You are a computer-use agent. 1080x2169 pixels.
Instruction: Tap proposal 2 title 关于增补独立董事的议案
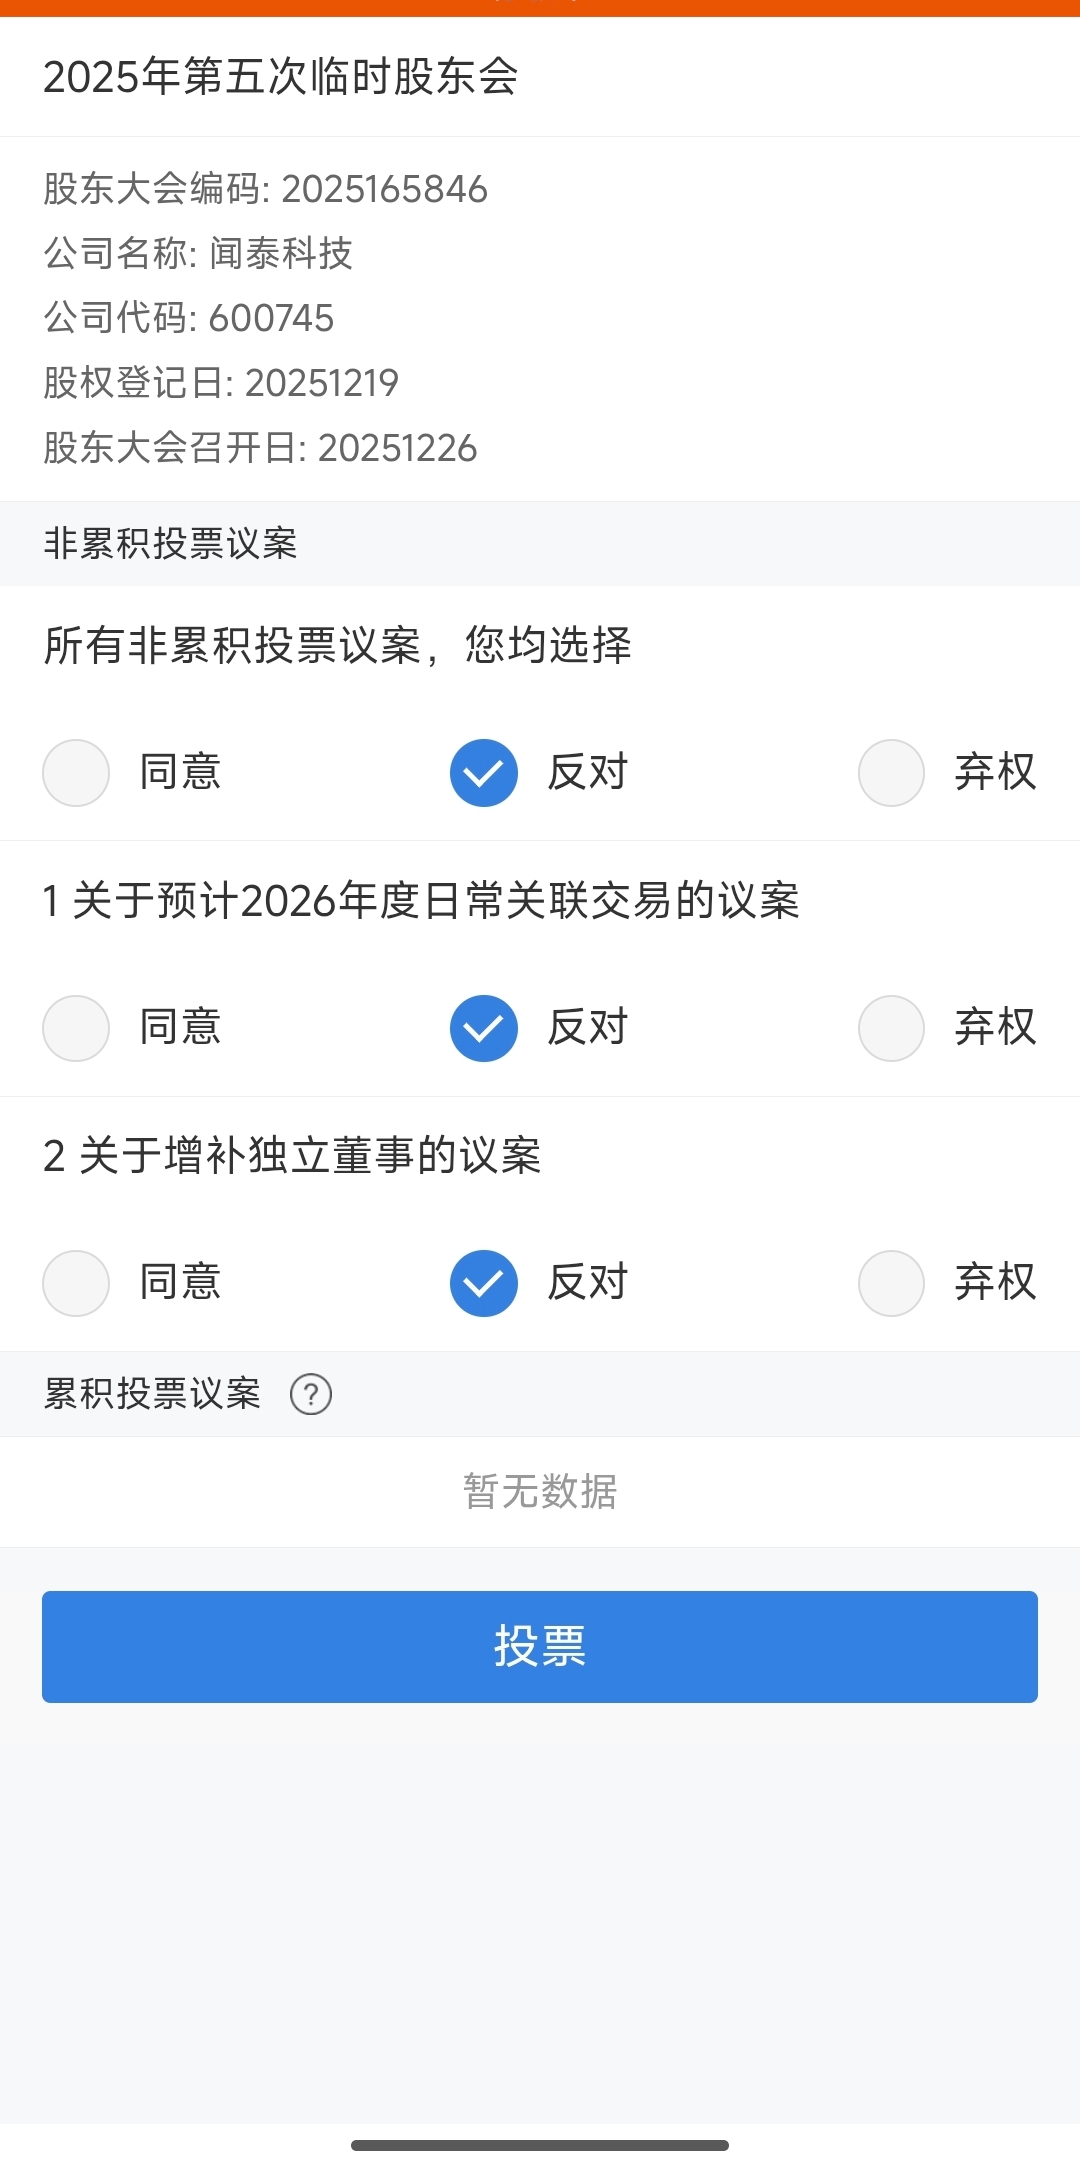pos(292,1156)
